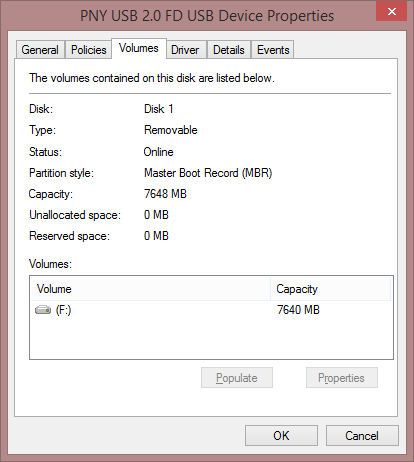Select the (F:) volume row
Screen dimensions: 414x462
(x=211, y=310)
